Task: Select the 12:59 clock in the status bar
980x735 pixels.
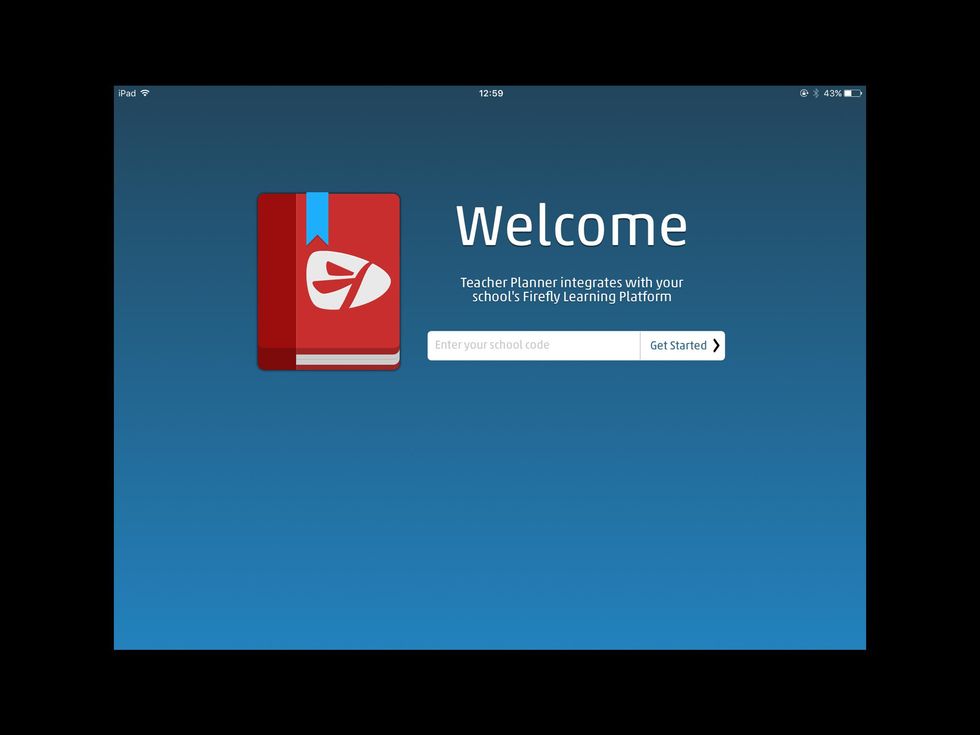Action: [490, 92]
